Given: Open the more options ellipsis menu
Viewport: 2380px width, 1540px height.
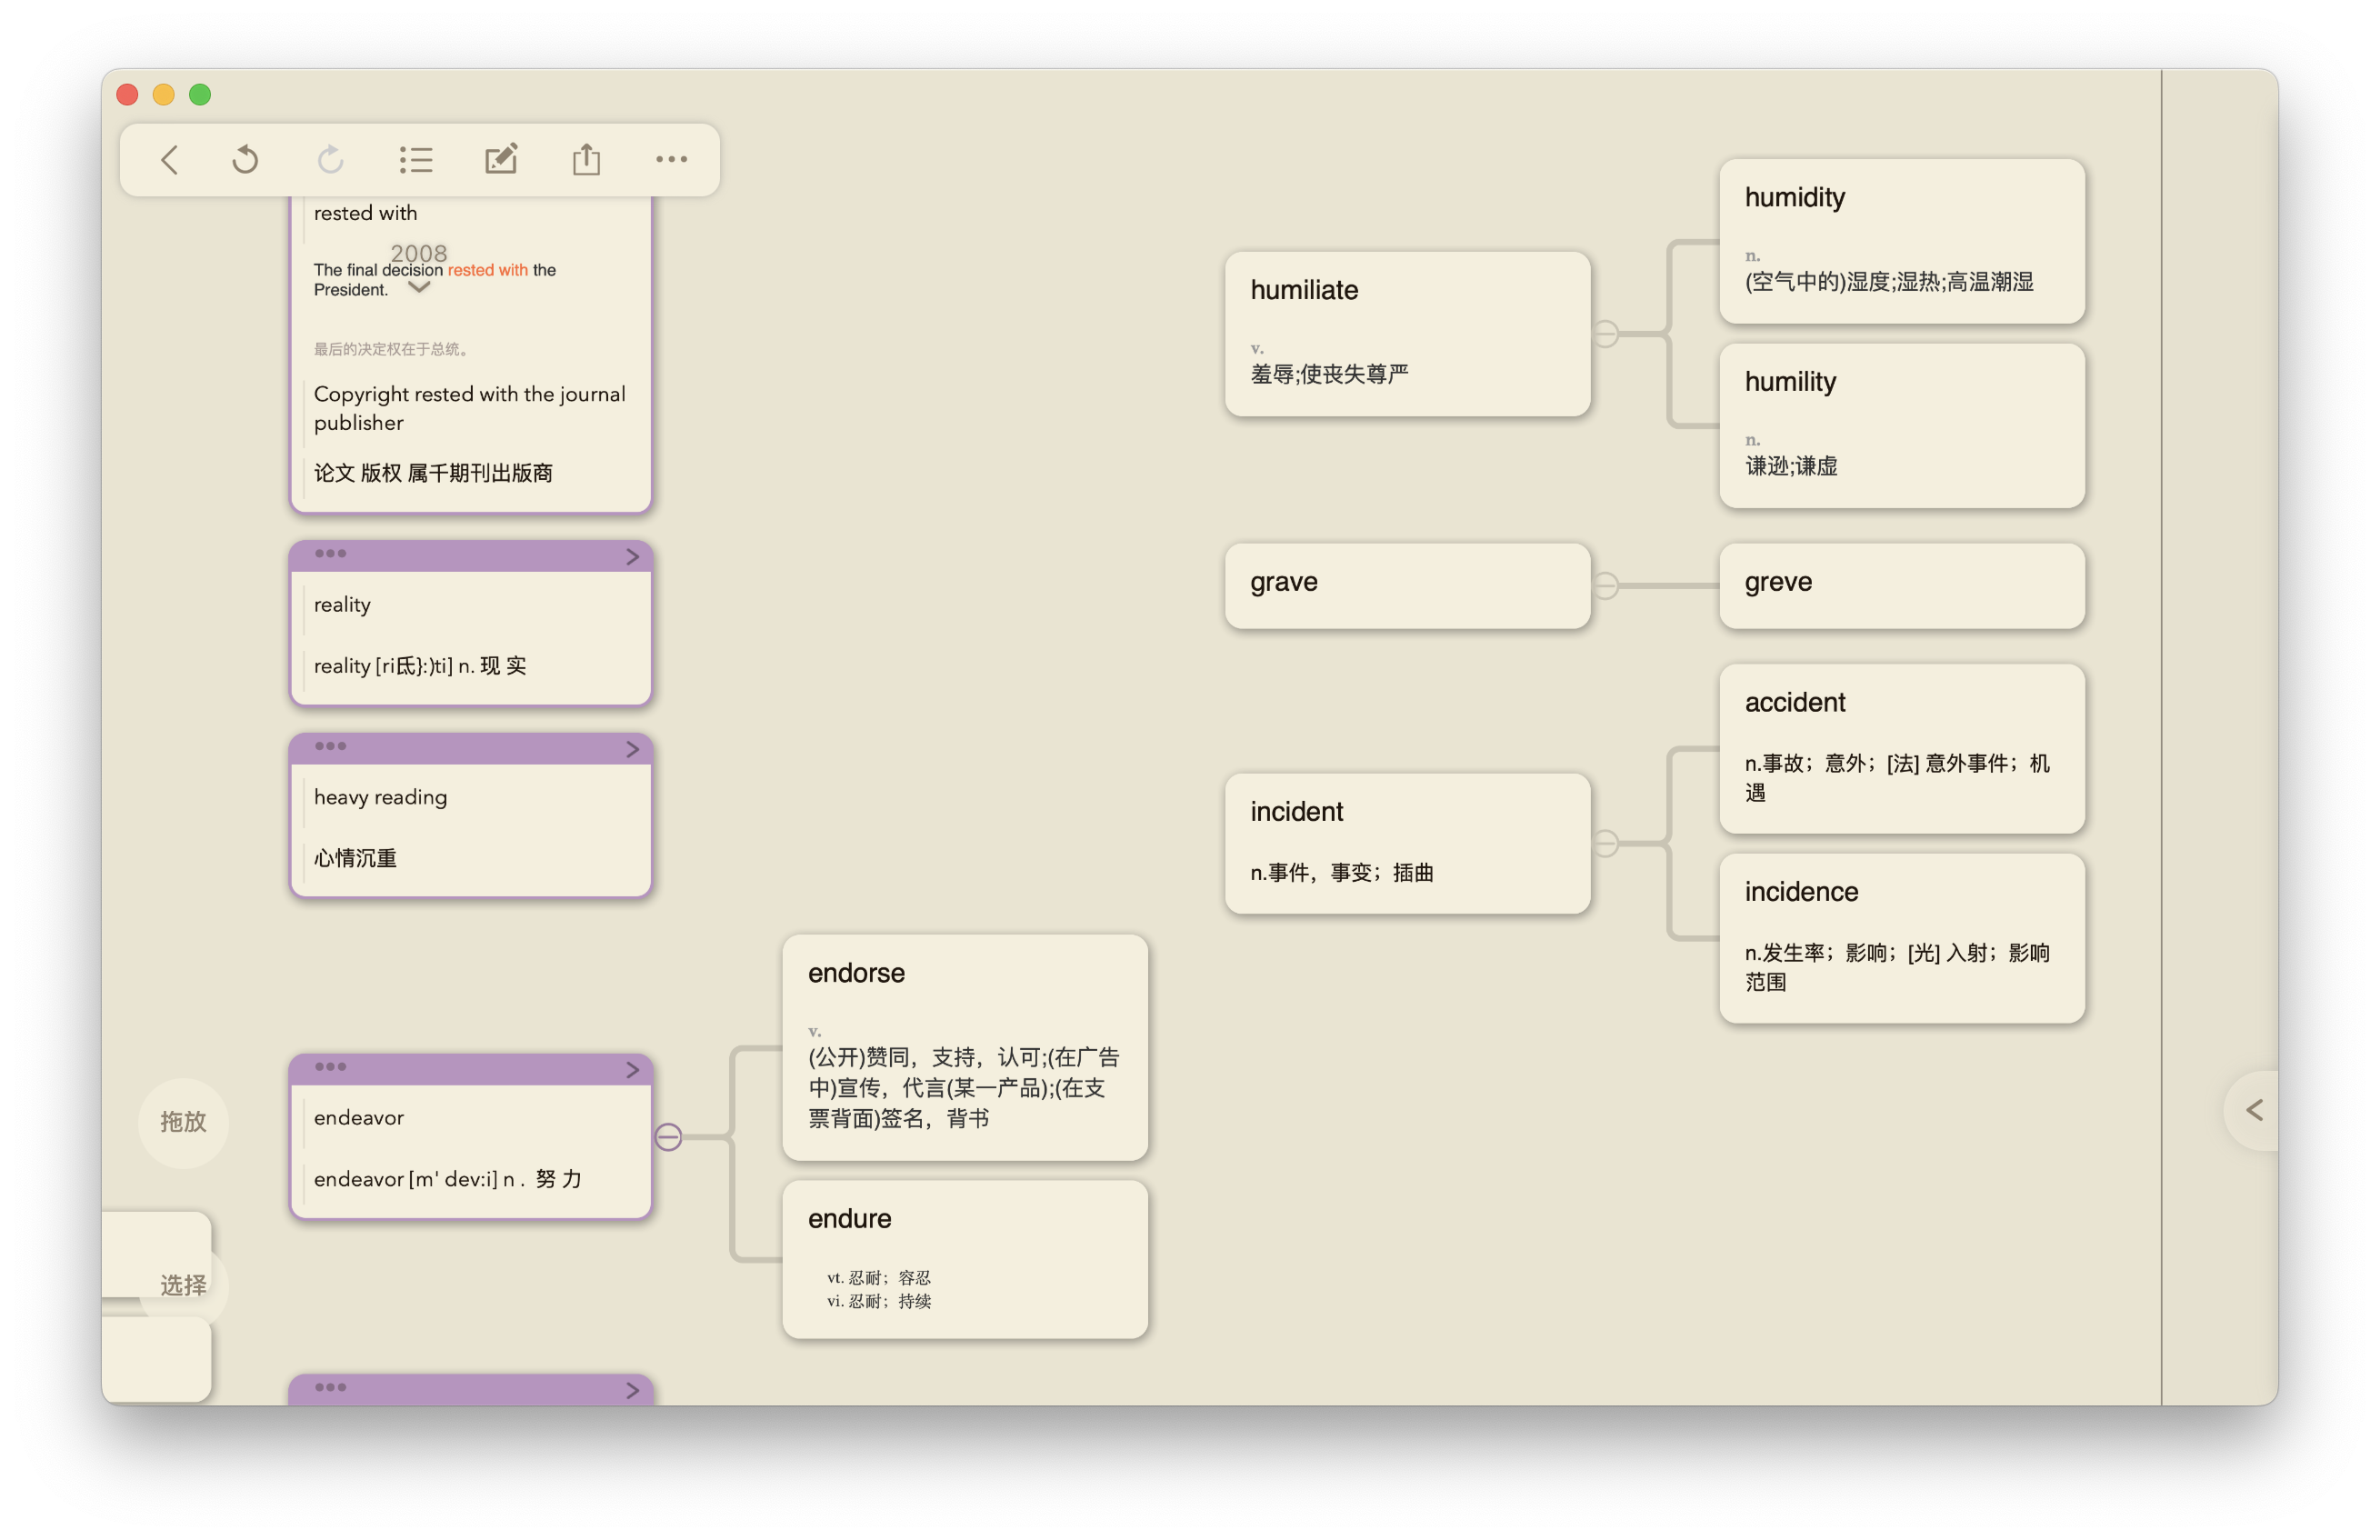Looking at the screenshot, I should [x=671, y=159].
